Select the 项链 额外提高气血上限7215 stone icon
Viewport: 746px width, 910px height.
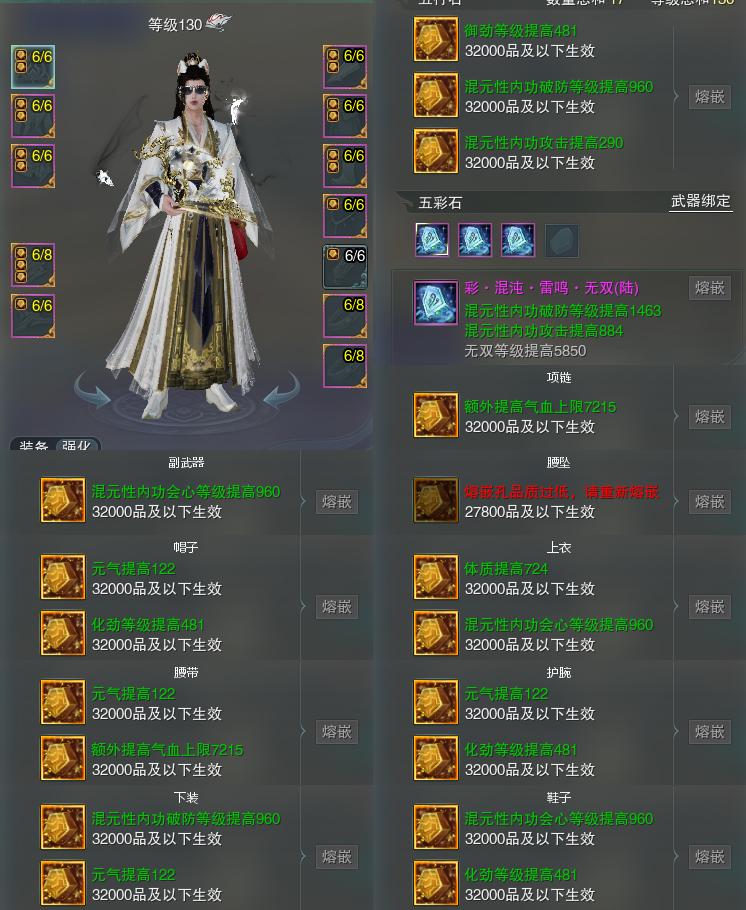(435, 416)
